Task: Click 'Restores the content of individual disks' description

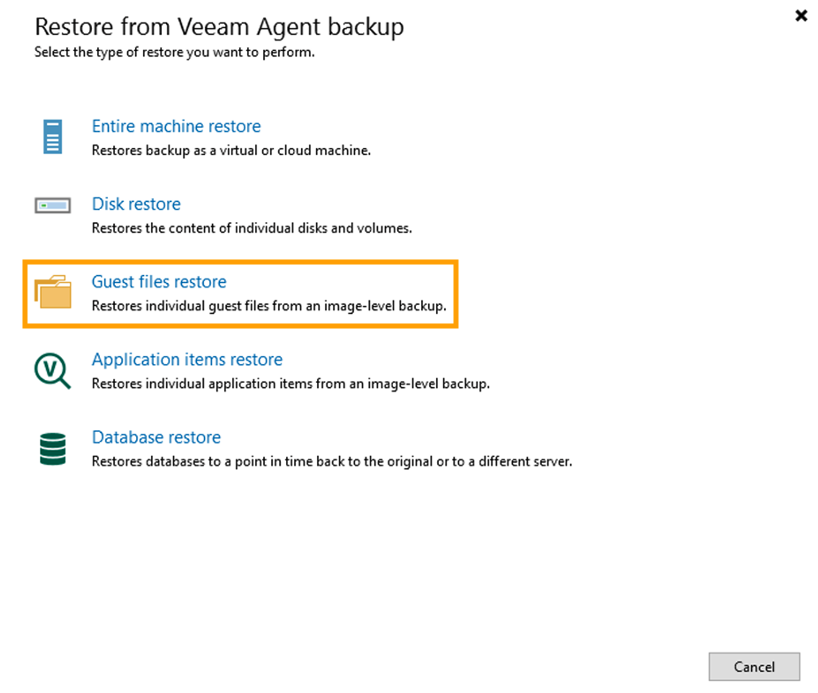Action: 251,228
